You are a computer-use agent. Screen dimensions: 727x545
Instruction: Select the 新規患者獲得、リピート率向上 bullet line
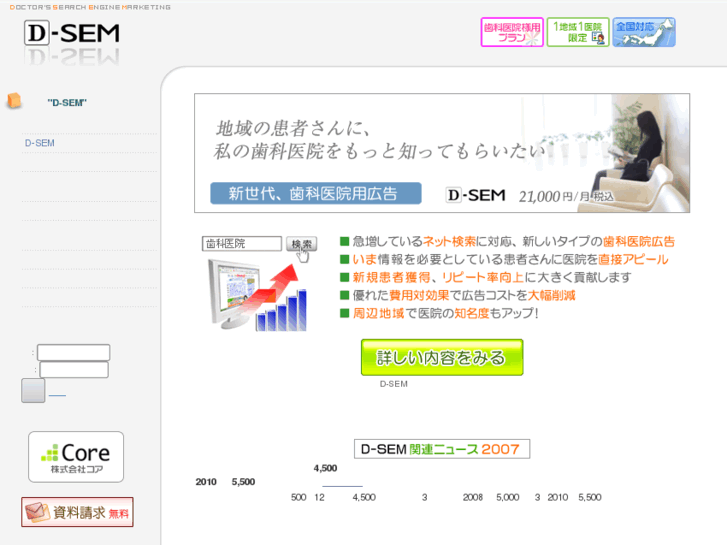[x=486, y=277]
